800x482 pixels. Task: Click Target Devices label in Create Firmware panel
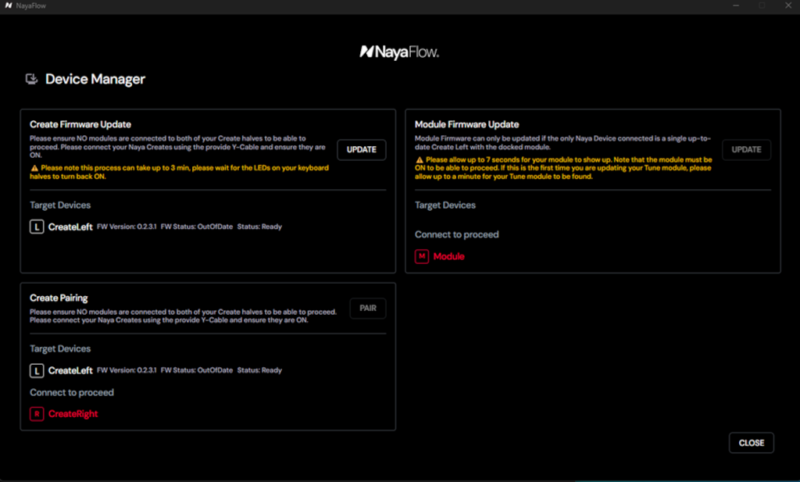(x=60, y=205)
